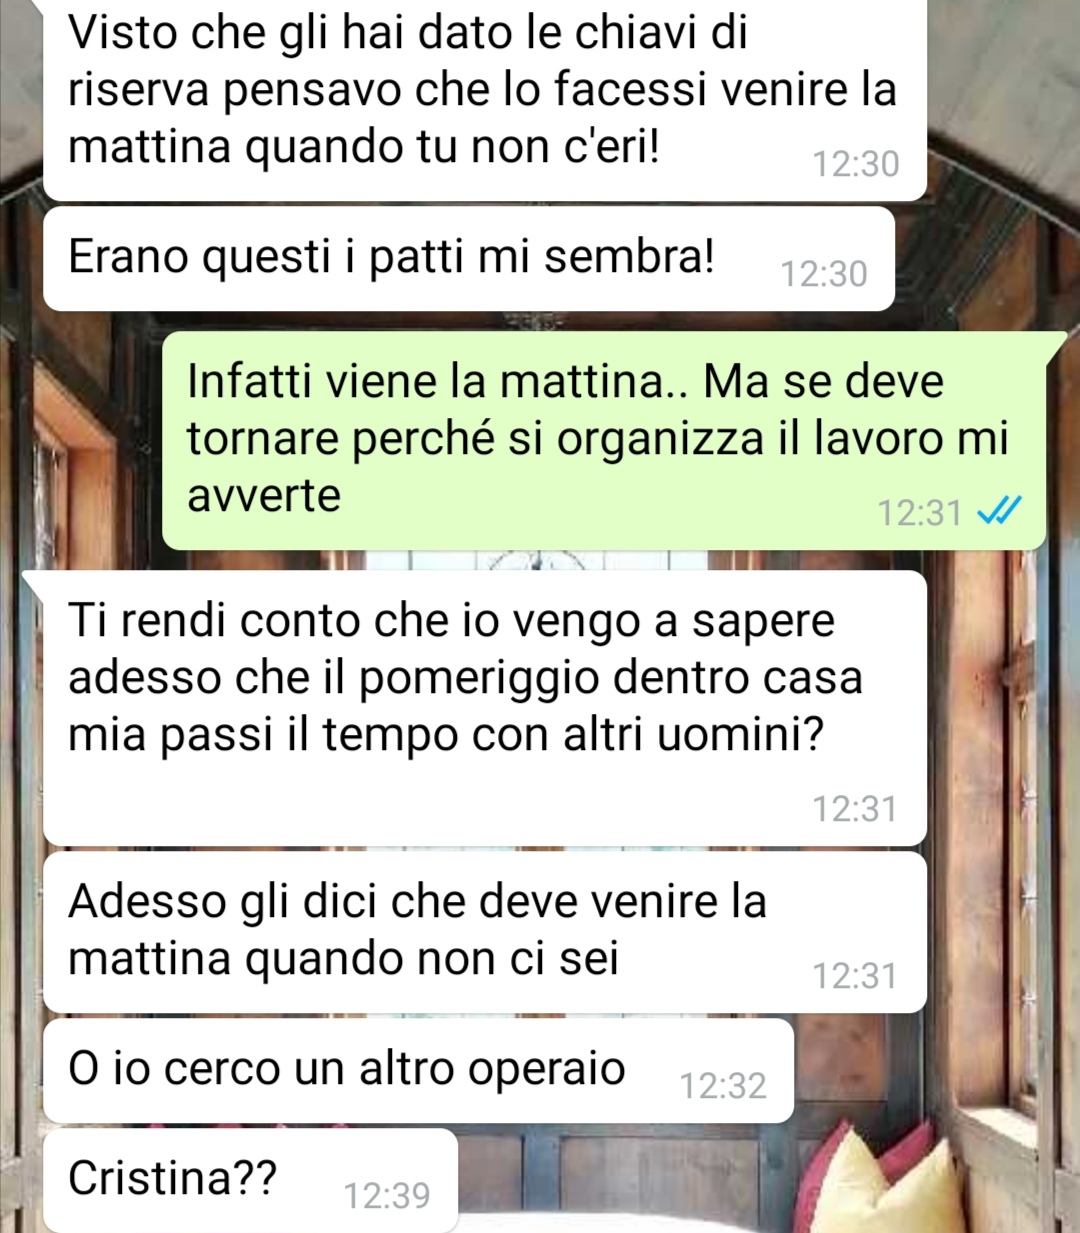Viewport: 1080px width, 1233px height.
Task: Tap the blue double-check read receipt icon
Action: pyautogui.click(x=998, y=512)
